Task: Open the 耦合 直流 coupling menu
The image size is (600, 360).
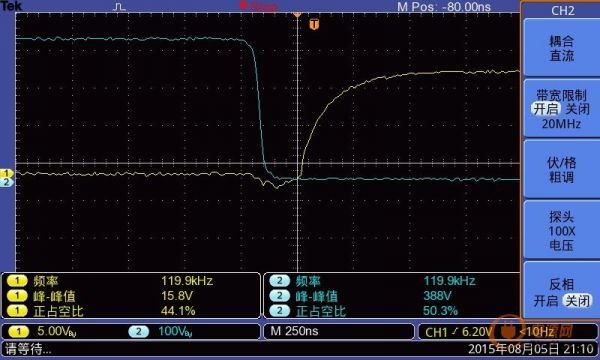Action: [561, 48]
